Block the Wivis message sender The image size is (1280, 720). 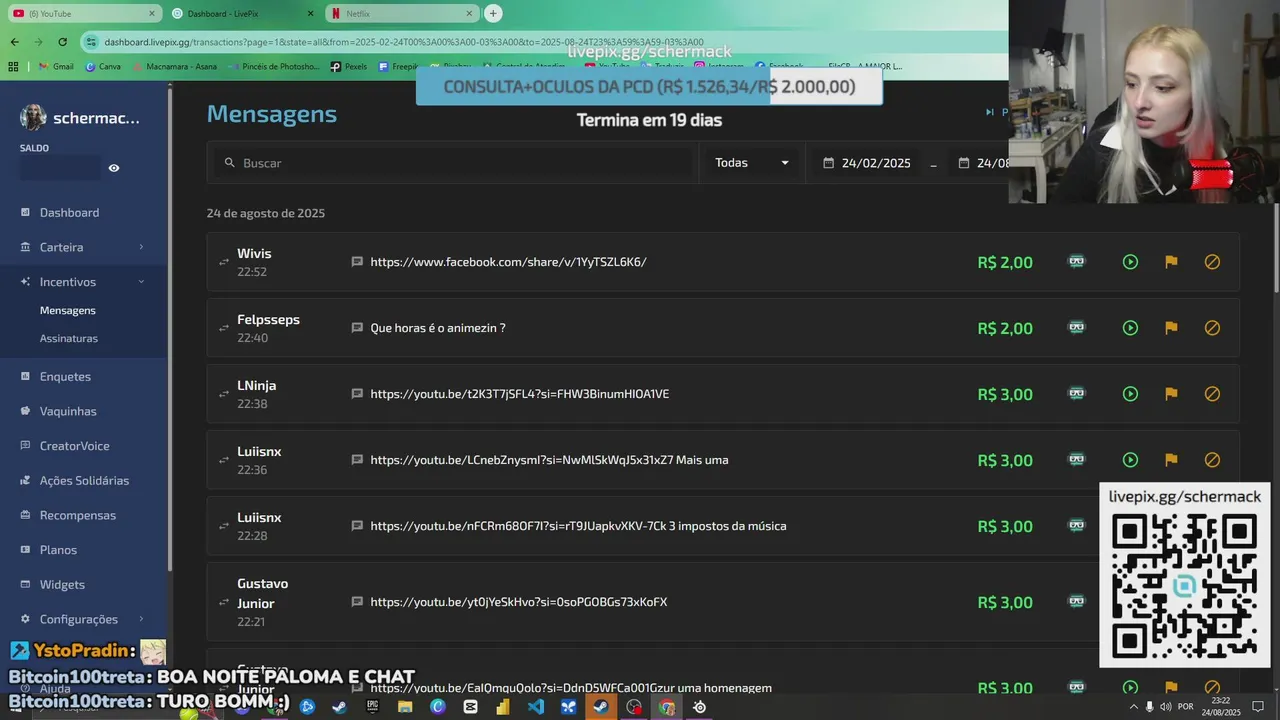click(x=1212, y=262)
